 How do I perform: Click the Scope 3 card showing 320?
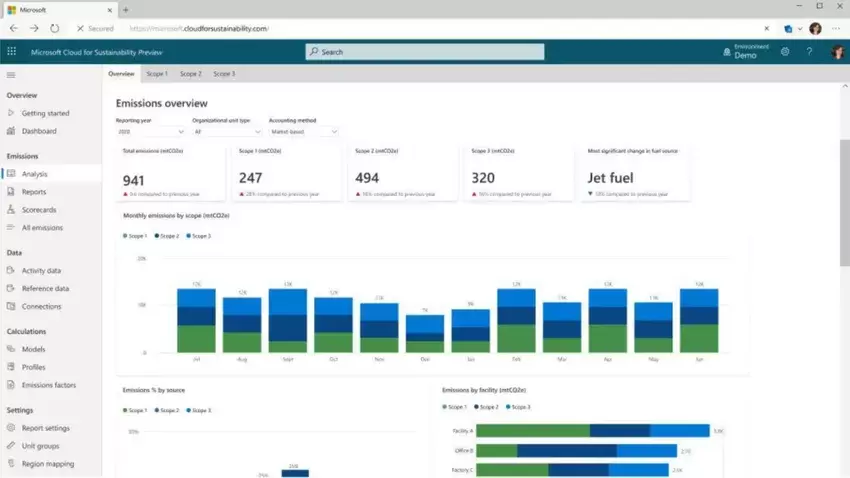[519, 173]
